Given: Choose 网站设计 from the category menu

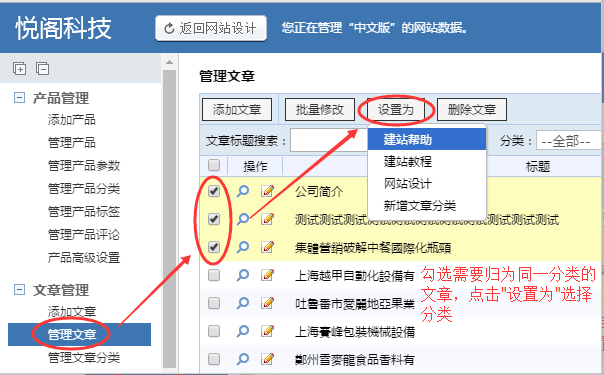Looking at the screenshot, I should 427,184.
